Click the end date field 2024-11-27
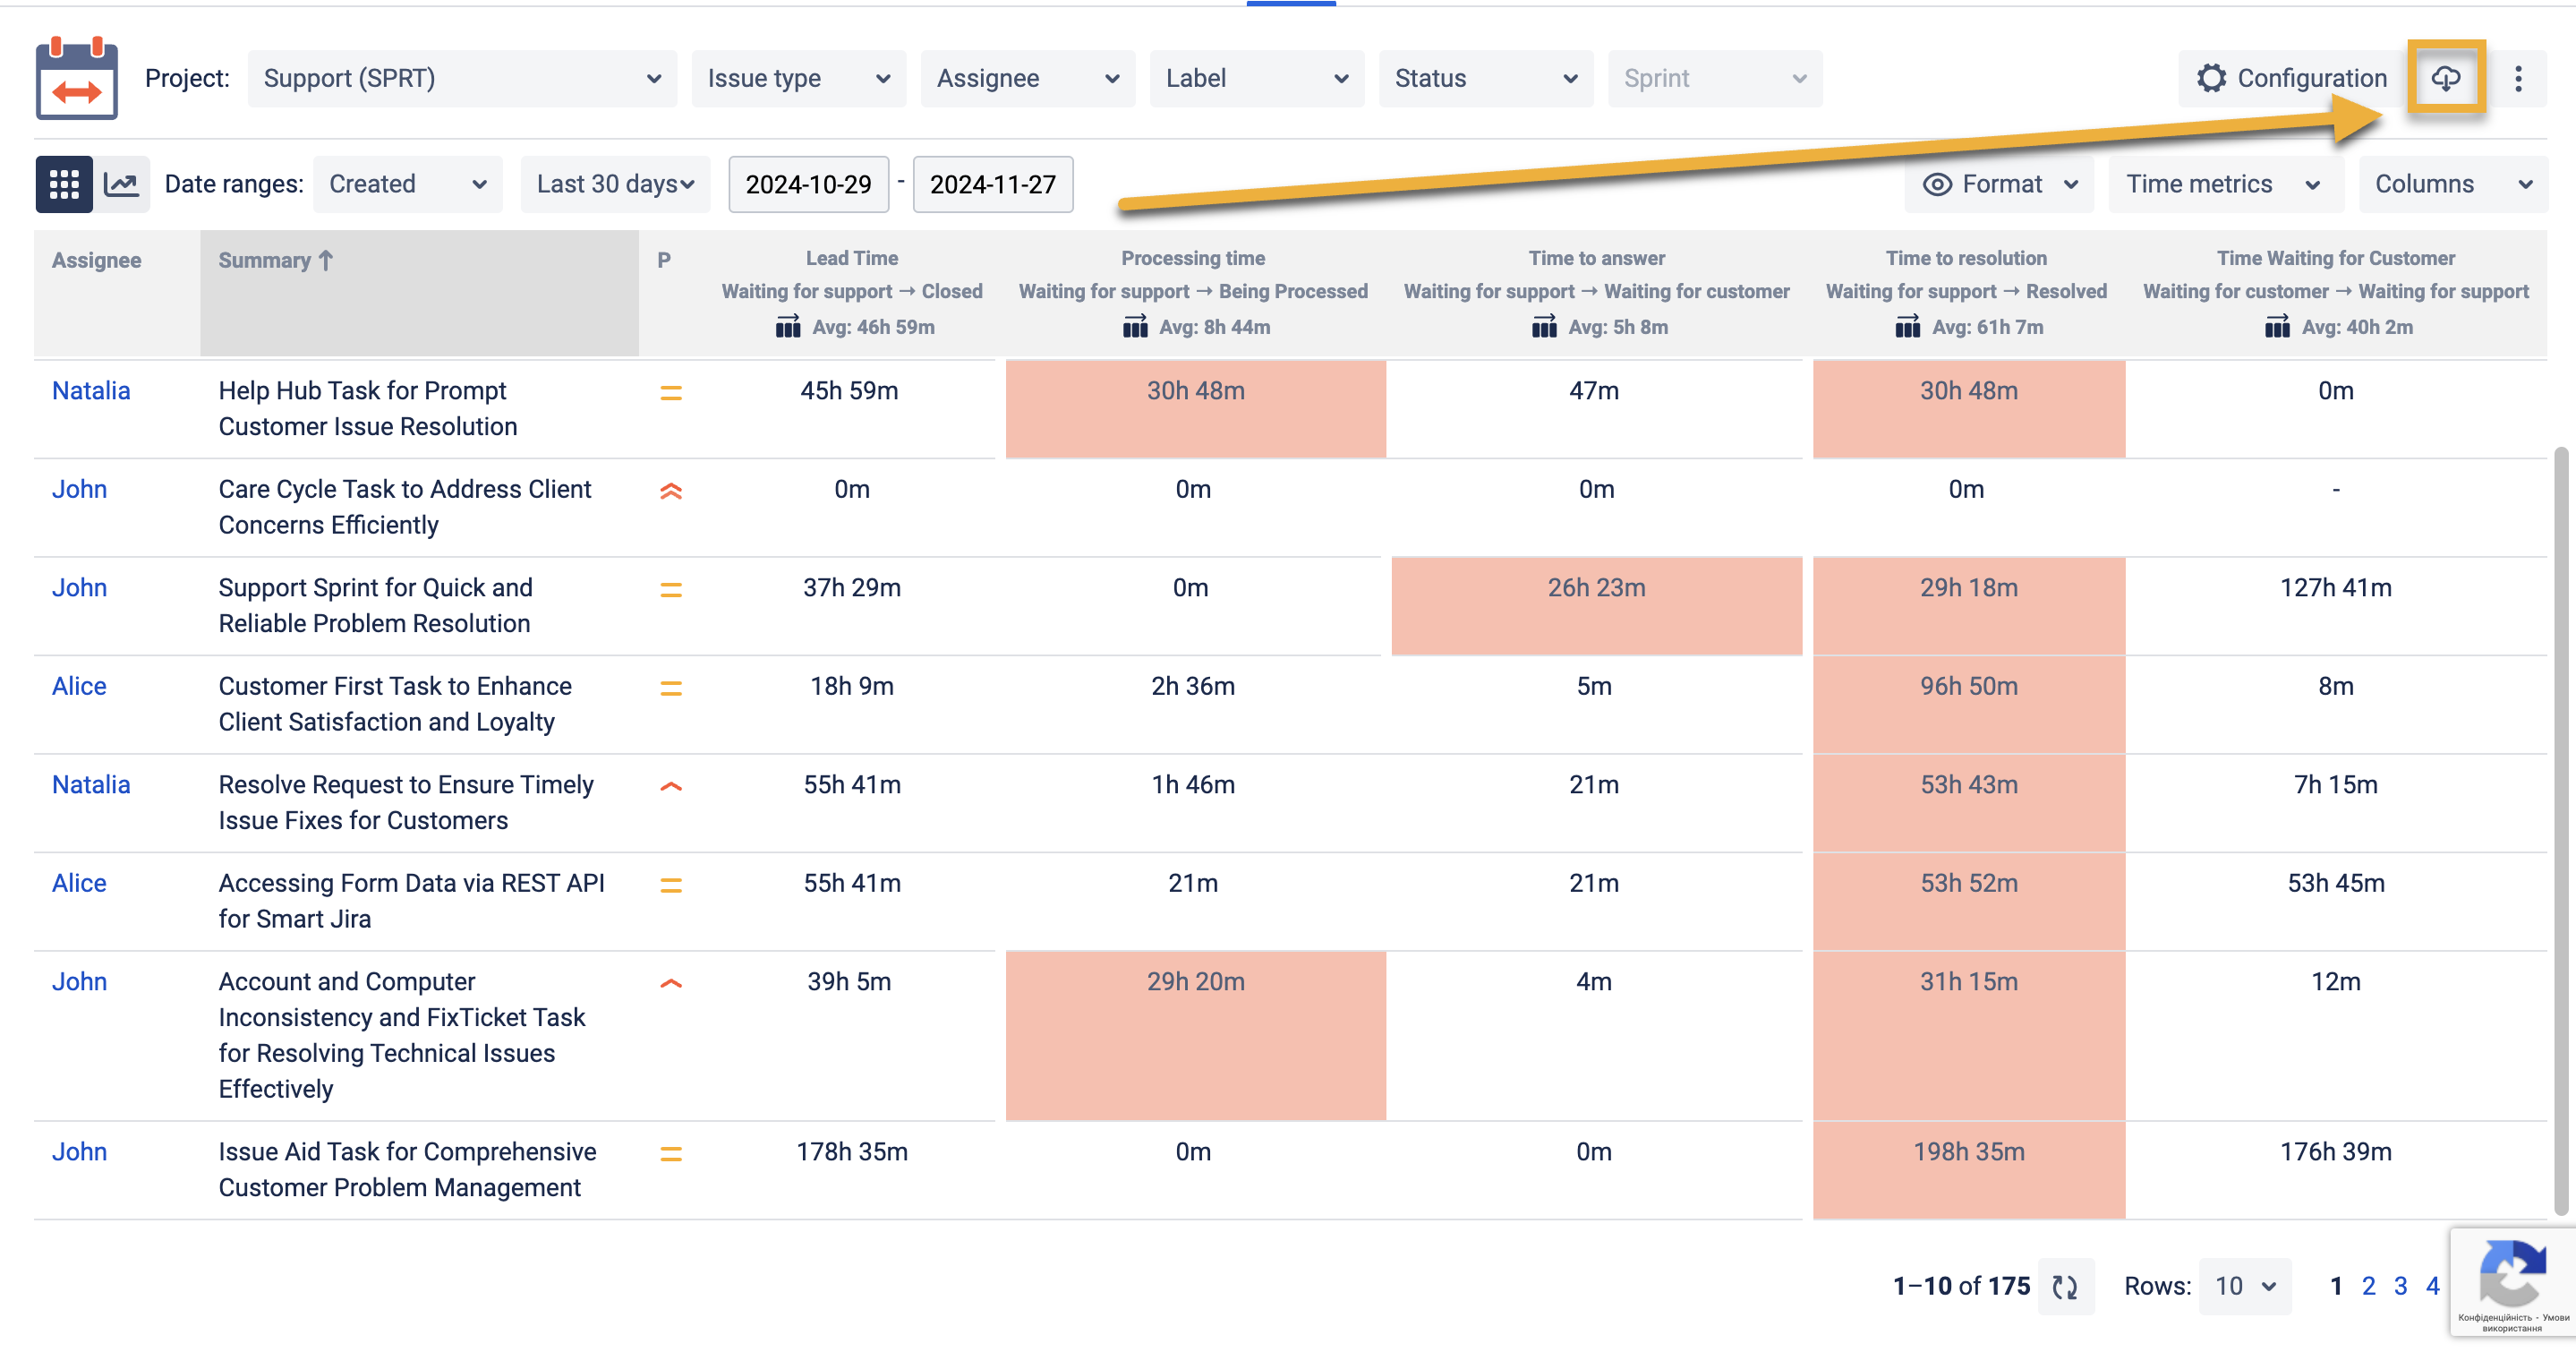 992,184
